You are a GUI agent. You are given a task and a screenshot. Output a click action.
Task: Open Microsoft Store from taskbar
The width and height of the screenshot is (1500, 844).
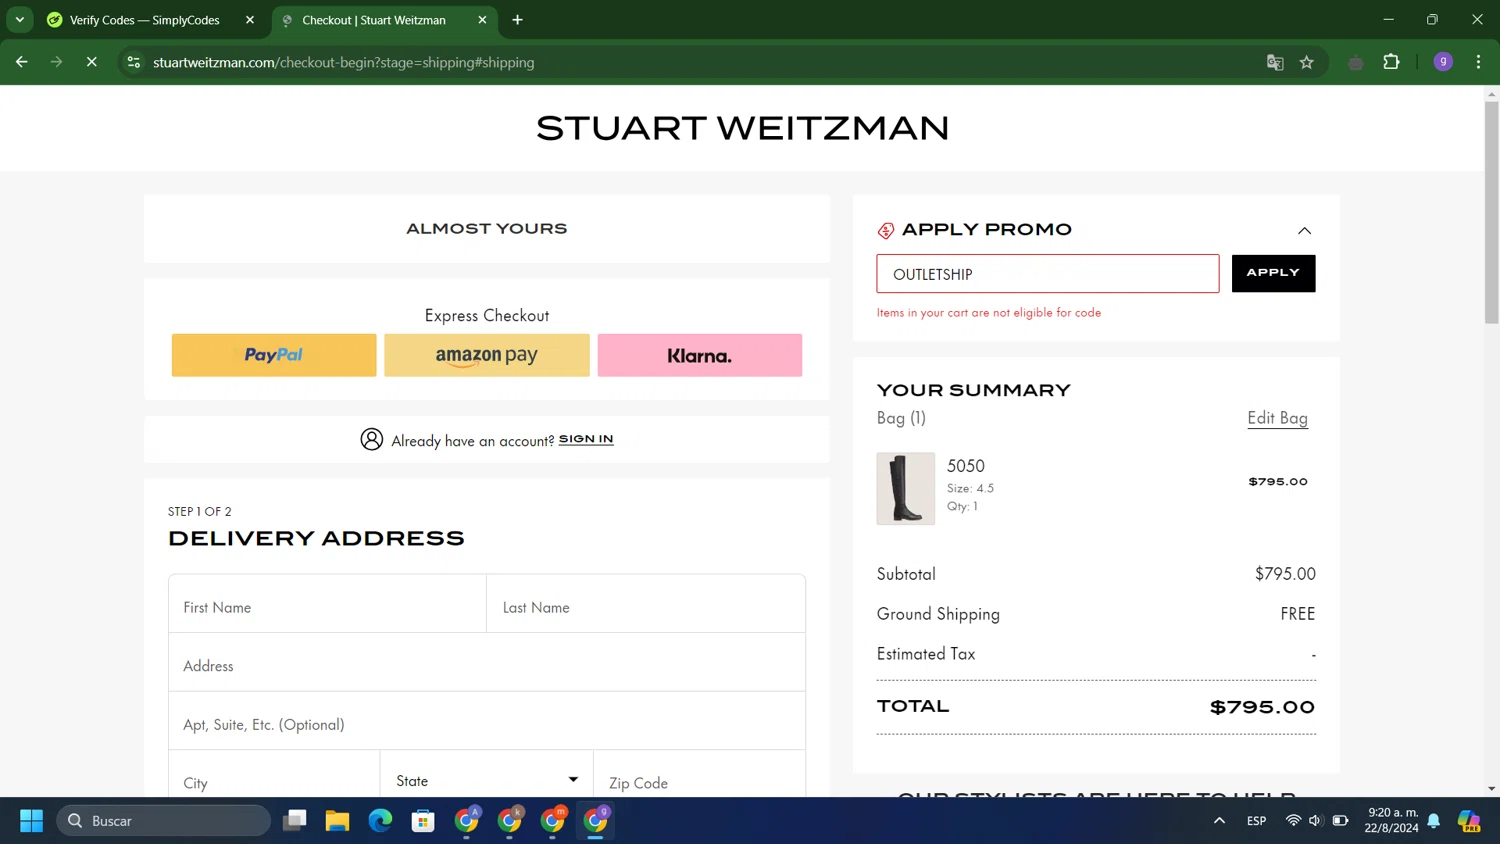point(423,821)
